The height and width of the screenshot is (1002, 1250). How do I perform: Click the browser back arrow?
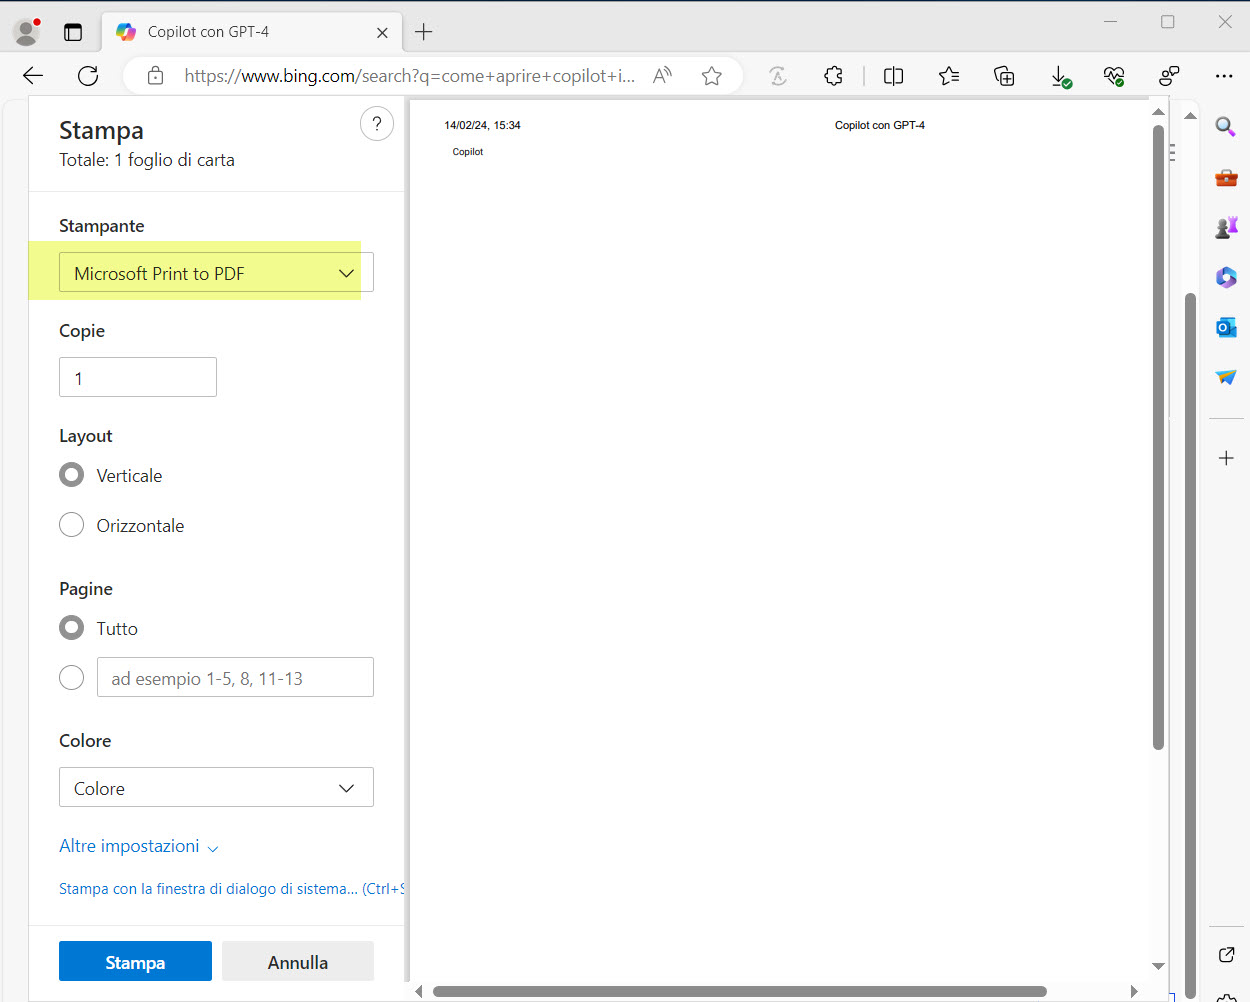tap(33, 76)
